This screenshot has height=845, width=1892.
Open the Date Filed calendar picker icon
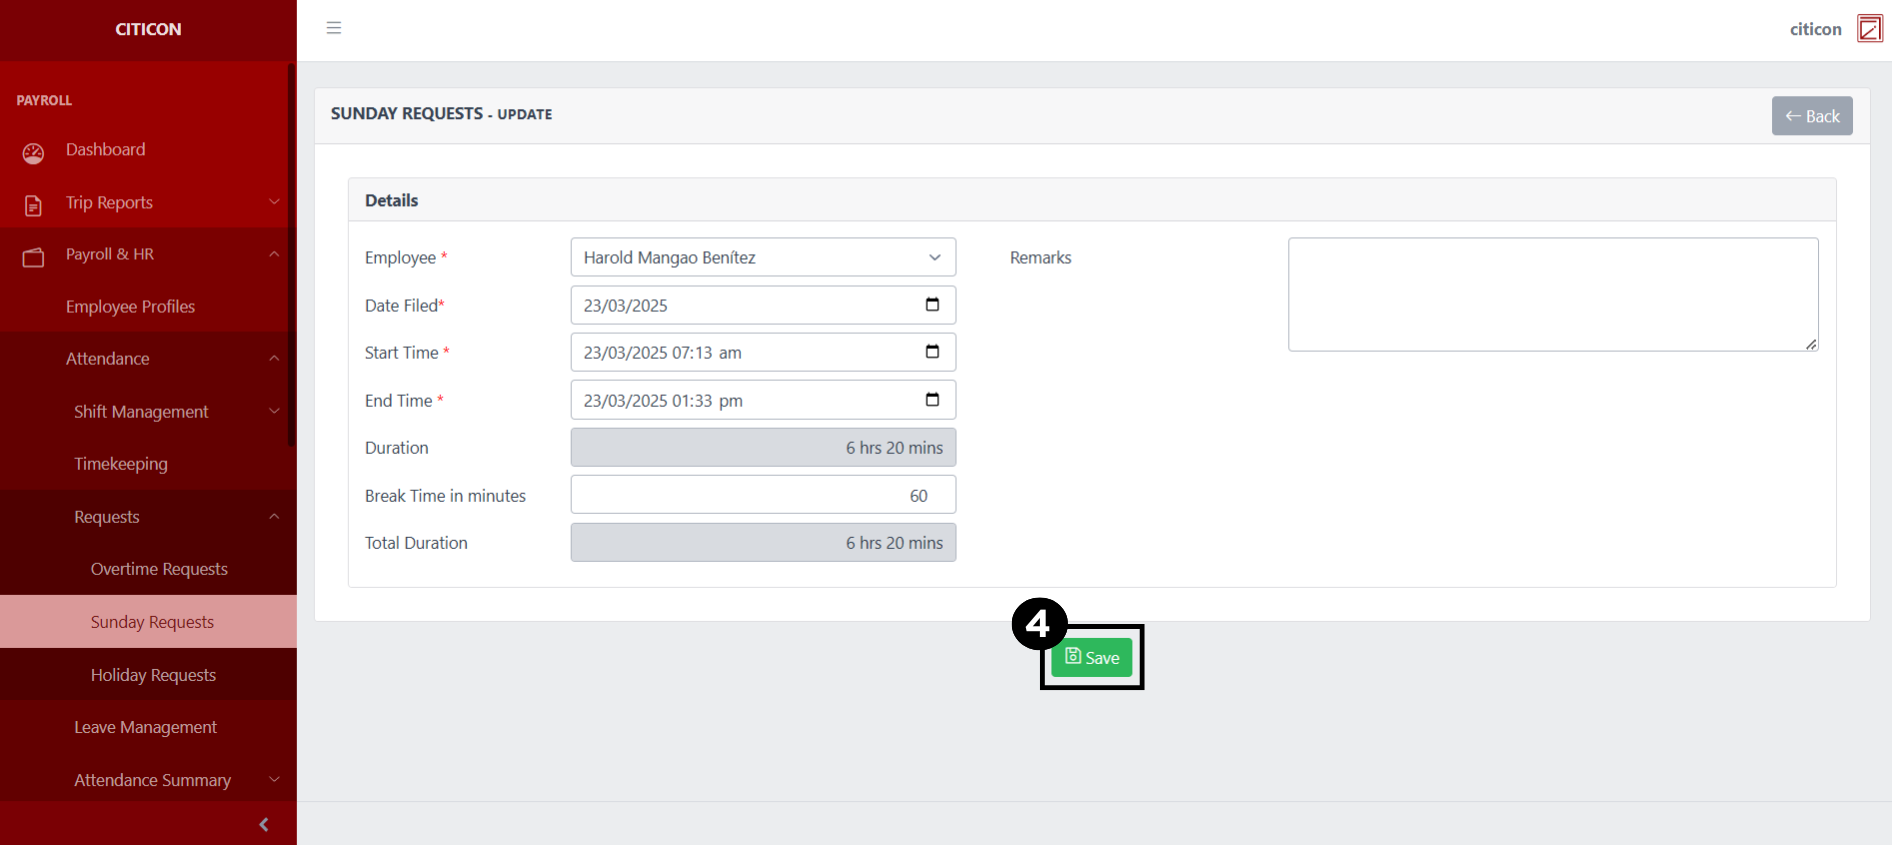pyautogui.click(x=932, y=305)
